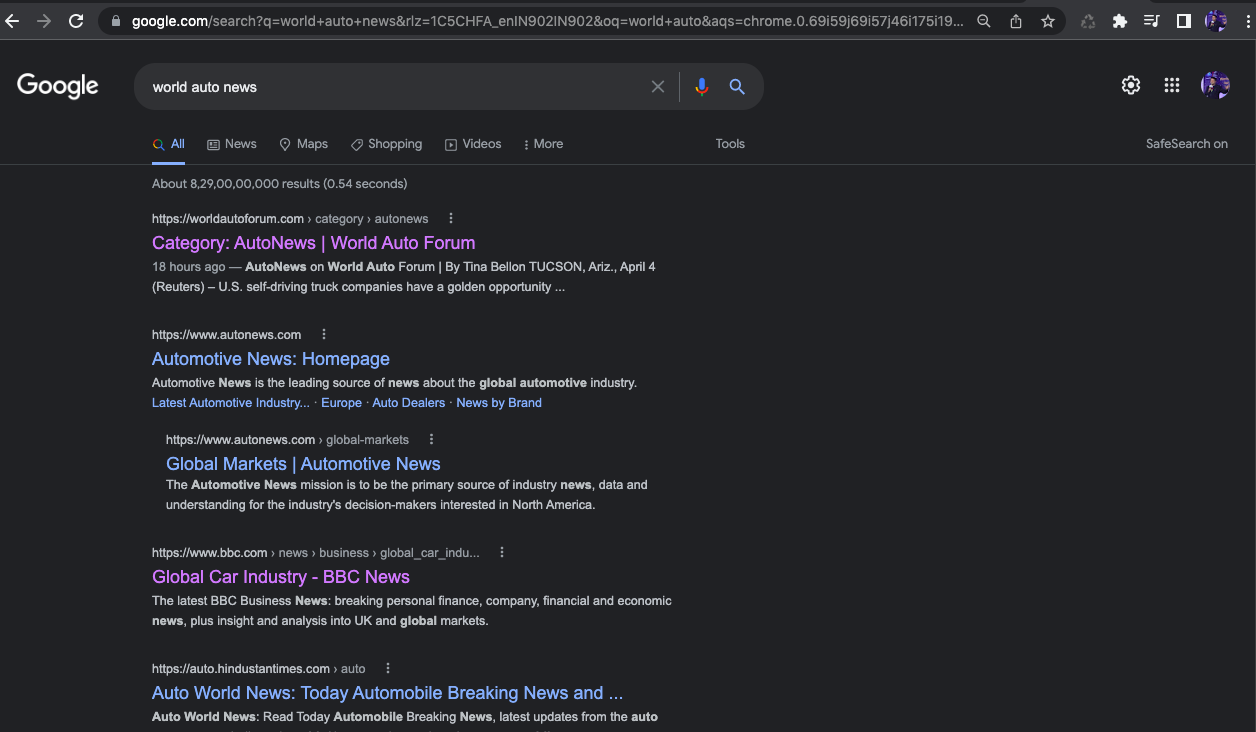This screenshot has height=732, width=1256.
Task: Open the Global Car Industry - BBC News link
Action: pyautogui.click(x=281, y=577)
